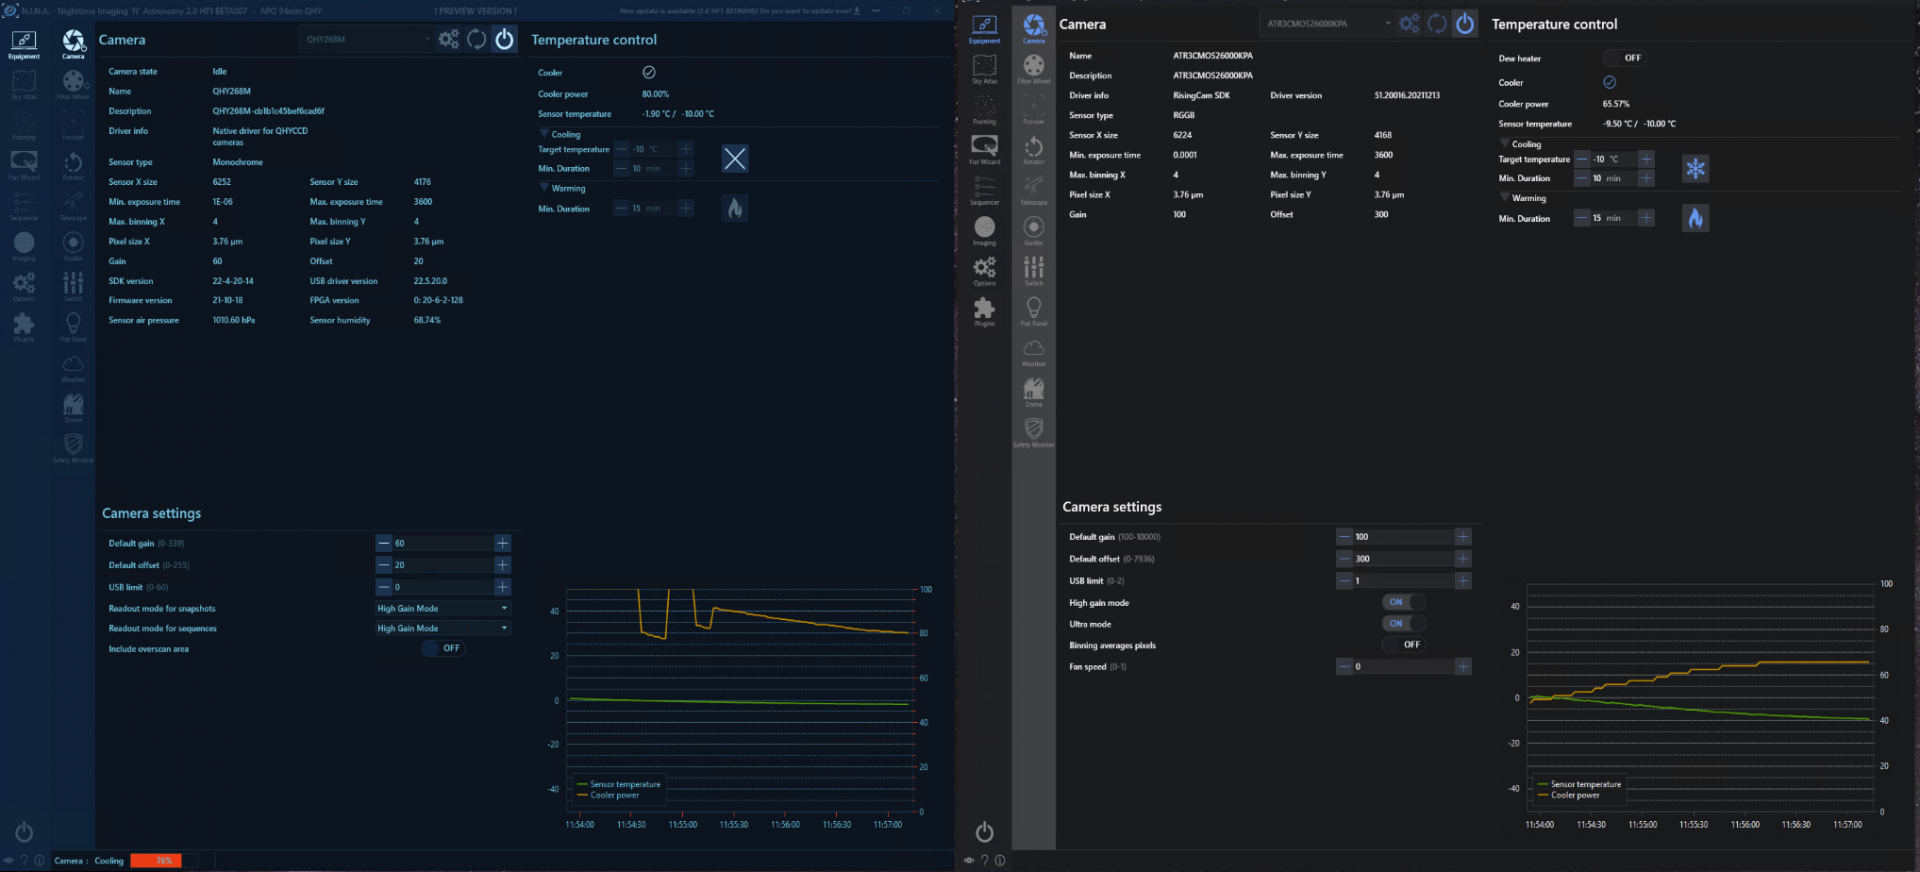Open the Switch equipment tab icon
1920x872 pixels.
[x=1034, y=271]
